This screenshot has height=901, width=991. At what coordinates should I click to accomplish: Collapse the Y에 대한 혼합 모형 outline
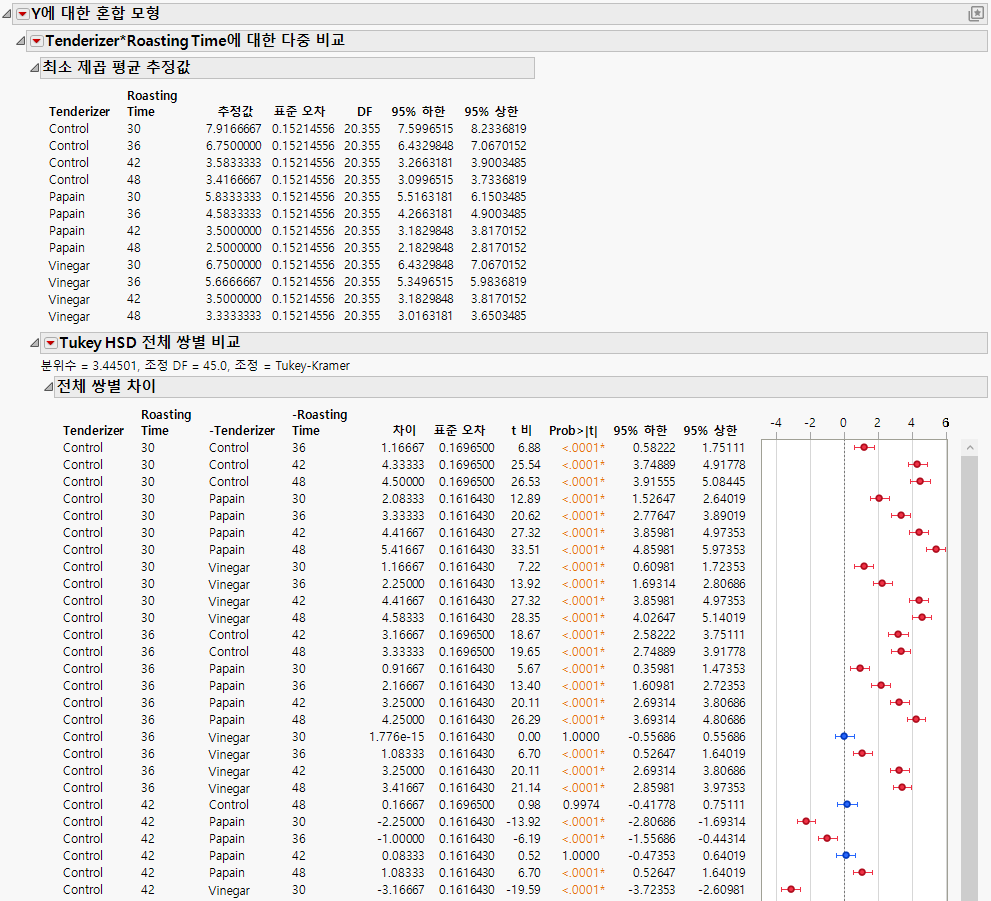[x=8, y=14]
